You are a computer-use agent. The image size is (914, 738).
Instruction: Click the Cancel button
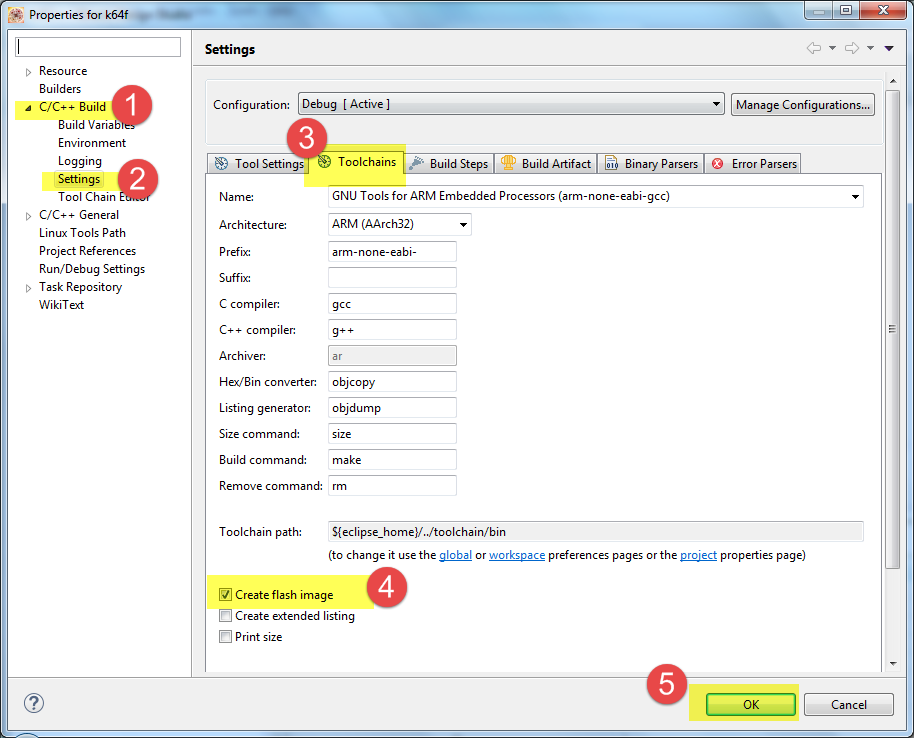tap(849, 704)
